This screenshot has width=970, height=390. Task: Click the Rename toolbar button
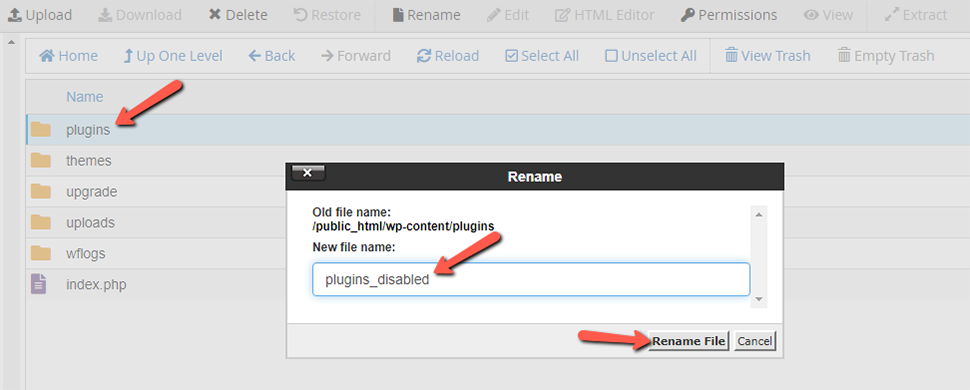click(427, 15)
